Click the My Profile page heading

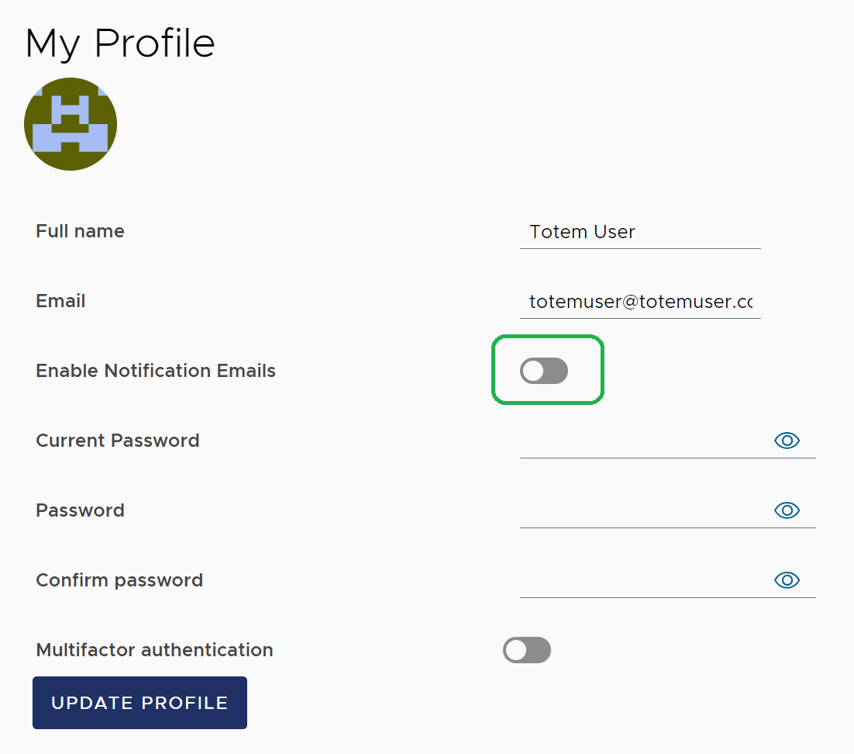pyautogui.click(x=120, y=43)
